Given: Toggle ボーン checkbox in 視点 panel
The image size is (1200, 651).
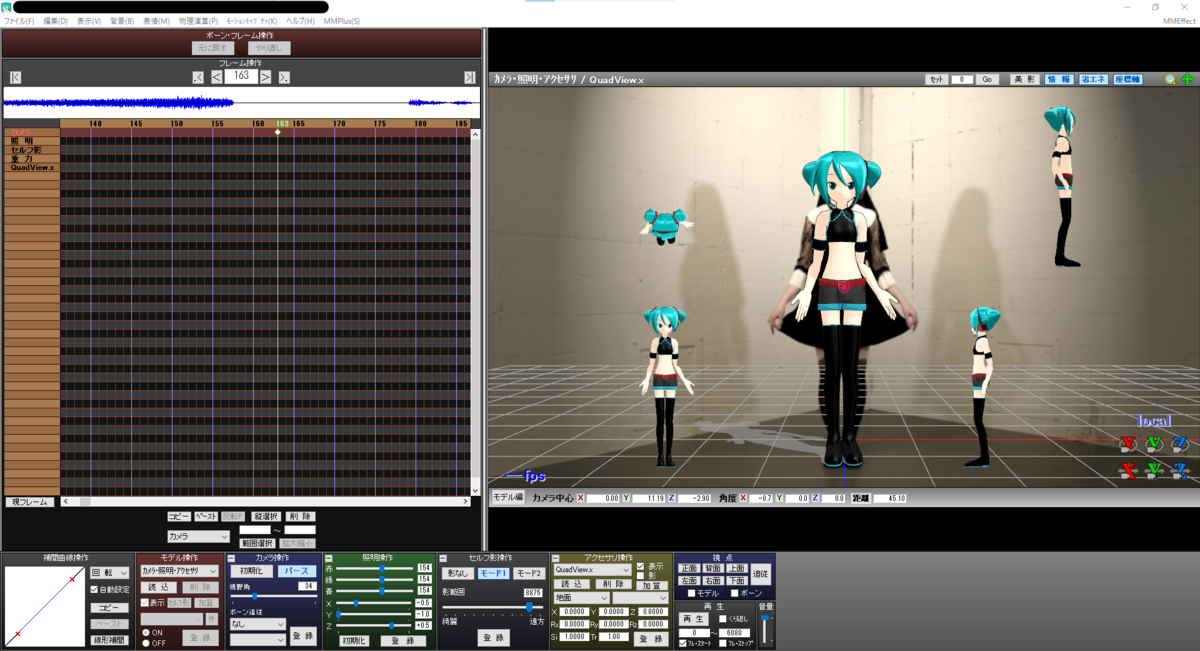Looking at the screenshot, I should point(734,594).
